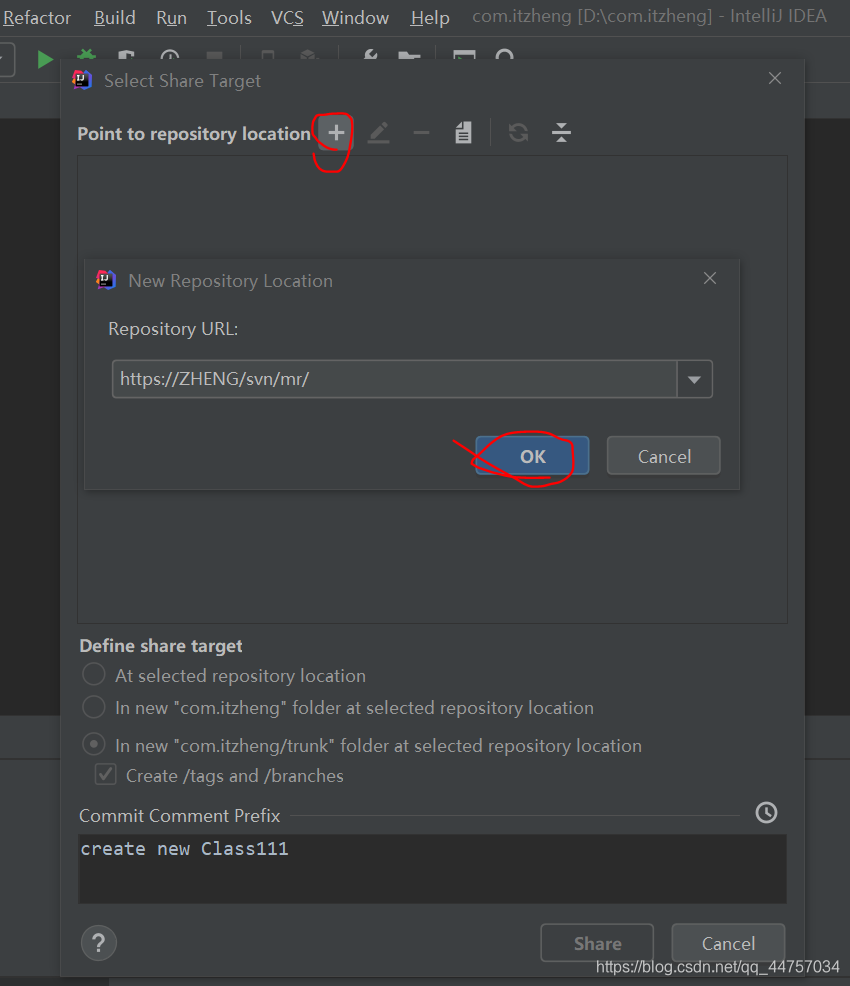
Task: Click inside the commit comment text area
Action: [x=432, y=869]
